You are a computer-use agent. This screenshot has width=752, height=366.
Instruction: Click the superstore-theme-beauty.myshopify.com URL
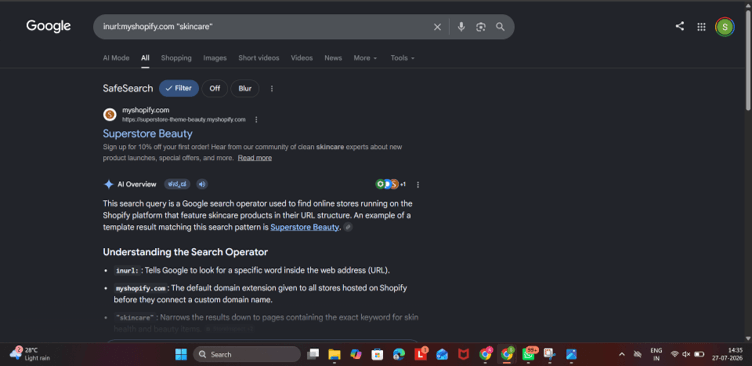coord(184,119)
